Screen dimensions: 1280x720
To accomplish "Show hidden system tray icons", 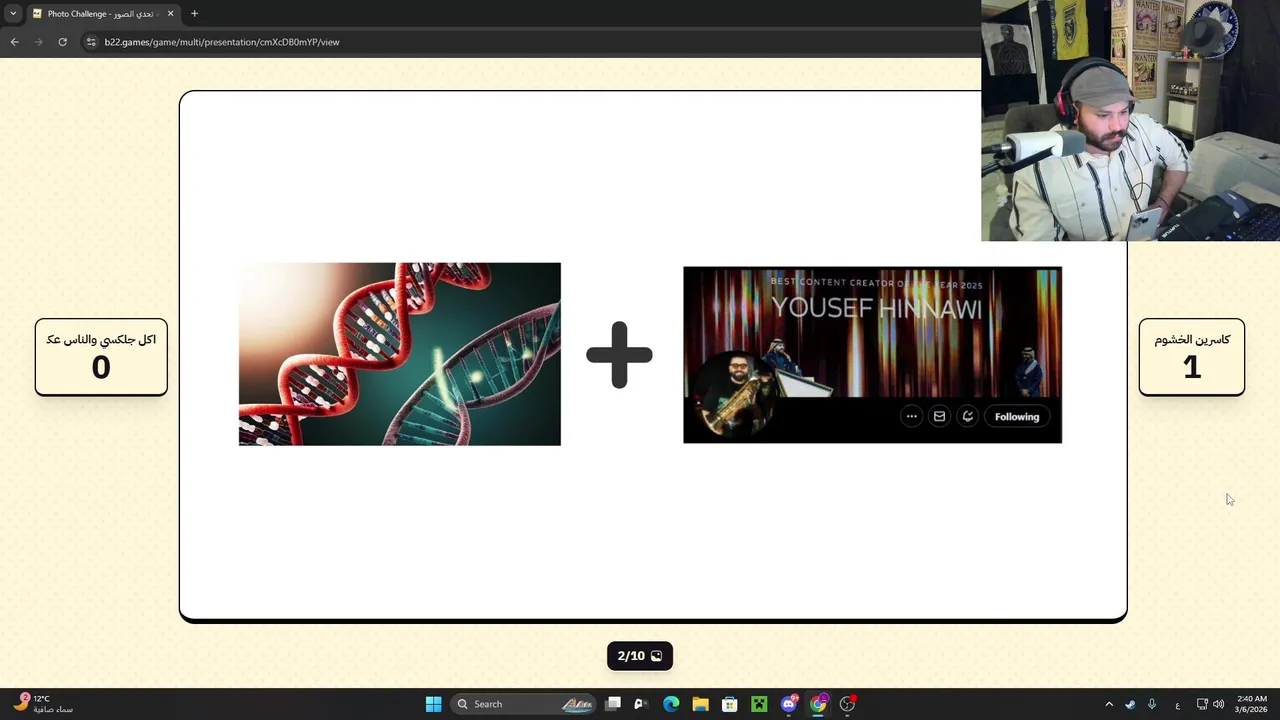I will 1108,704.
